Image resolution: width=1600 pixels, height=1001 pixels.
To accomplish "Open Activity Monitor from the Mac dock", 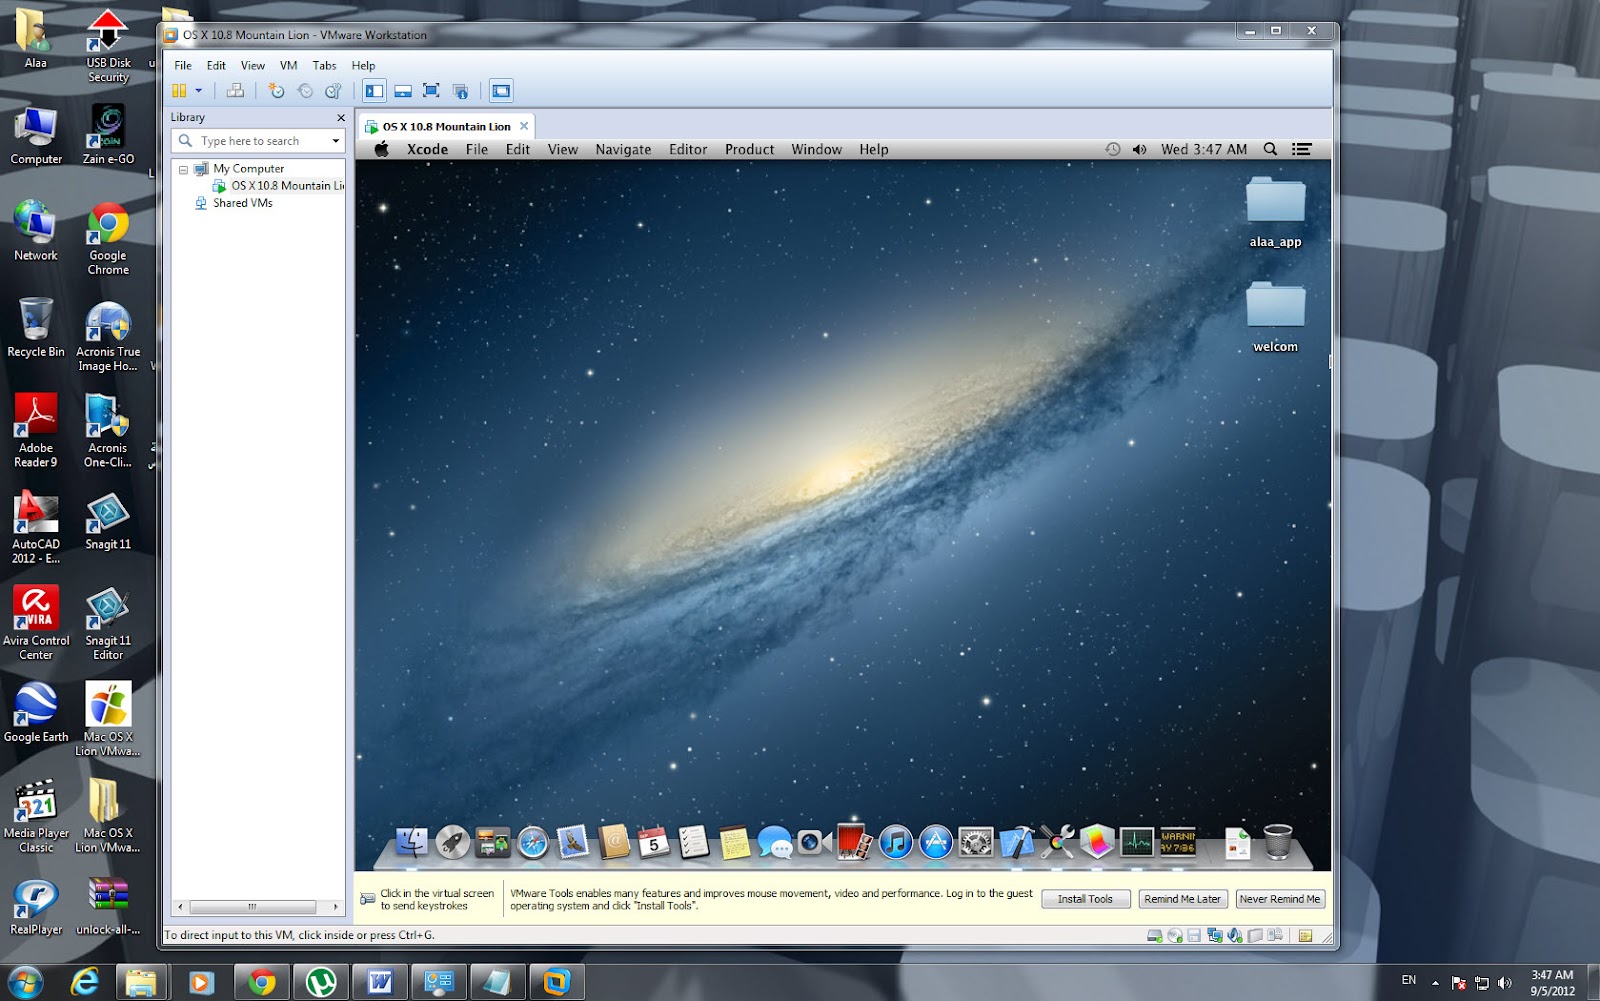I will (1137, 842).
